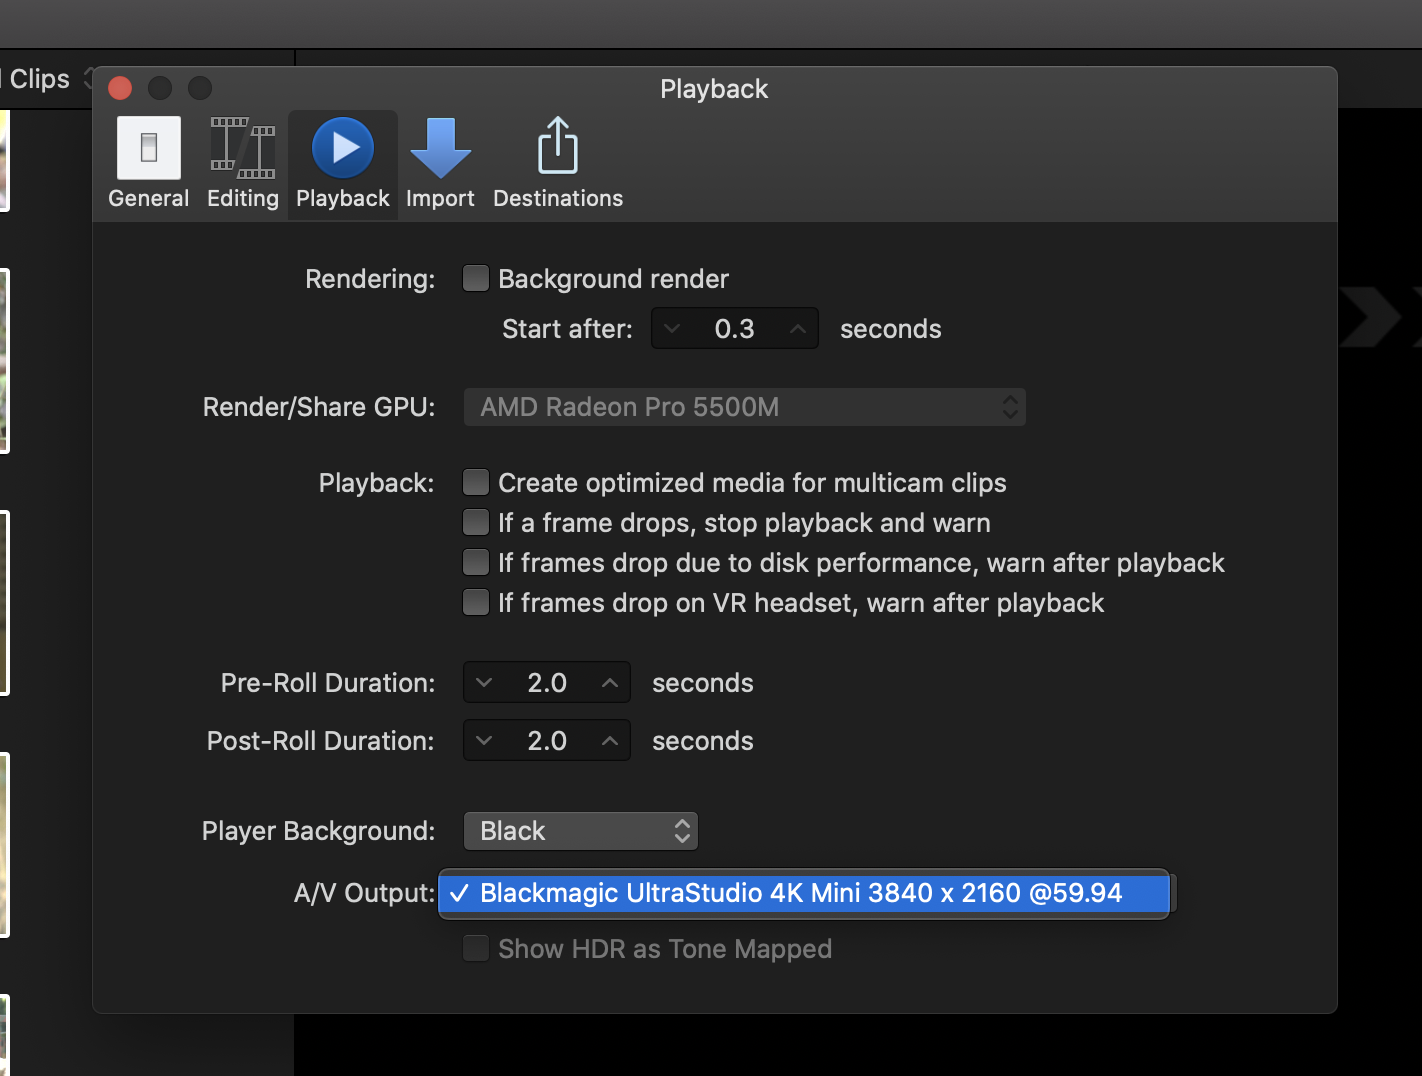Decrease the Pre-Roll Duration value
This screenshot has height=1076, width=1422.
point(485,683)
